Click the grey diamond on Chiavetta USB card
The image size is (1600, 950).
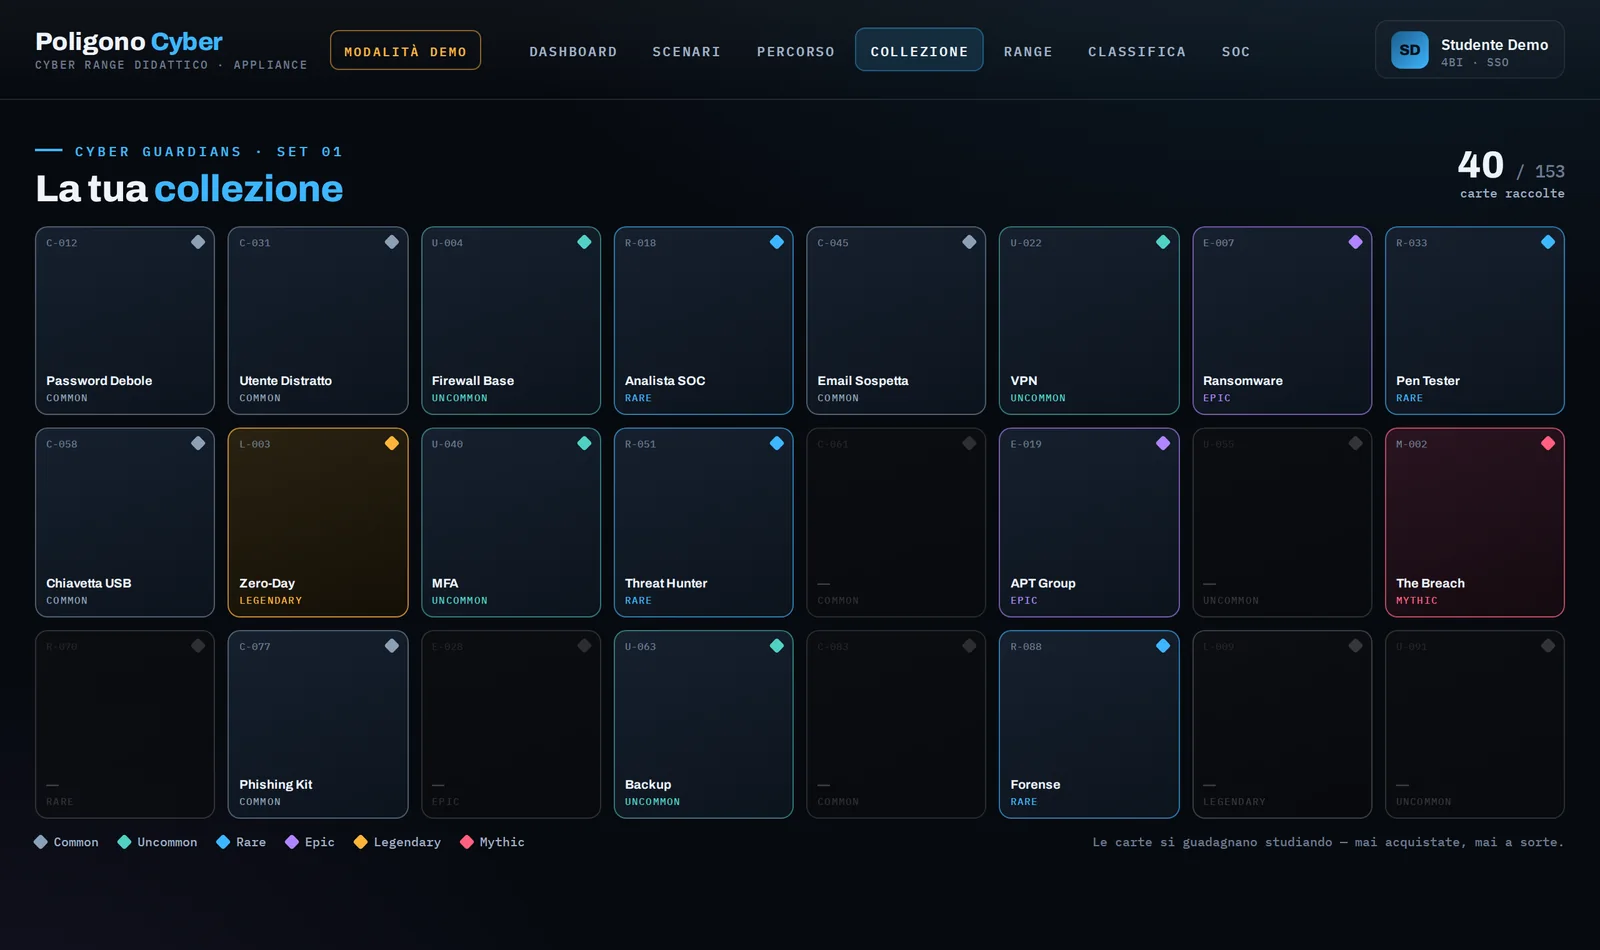tap(198, 443)
